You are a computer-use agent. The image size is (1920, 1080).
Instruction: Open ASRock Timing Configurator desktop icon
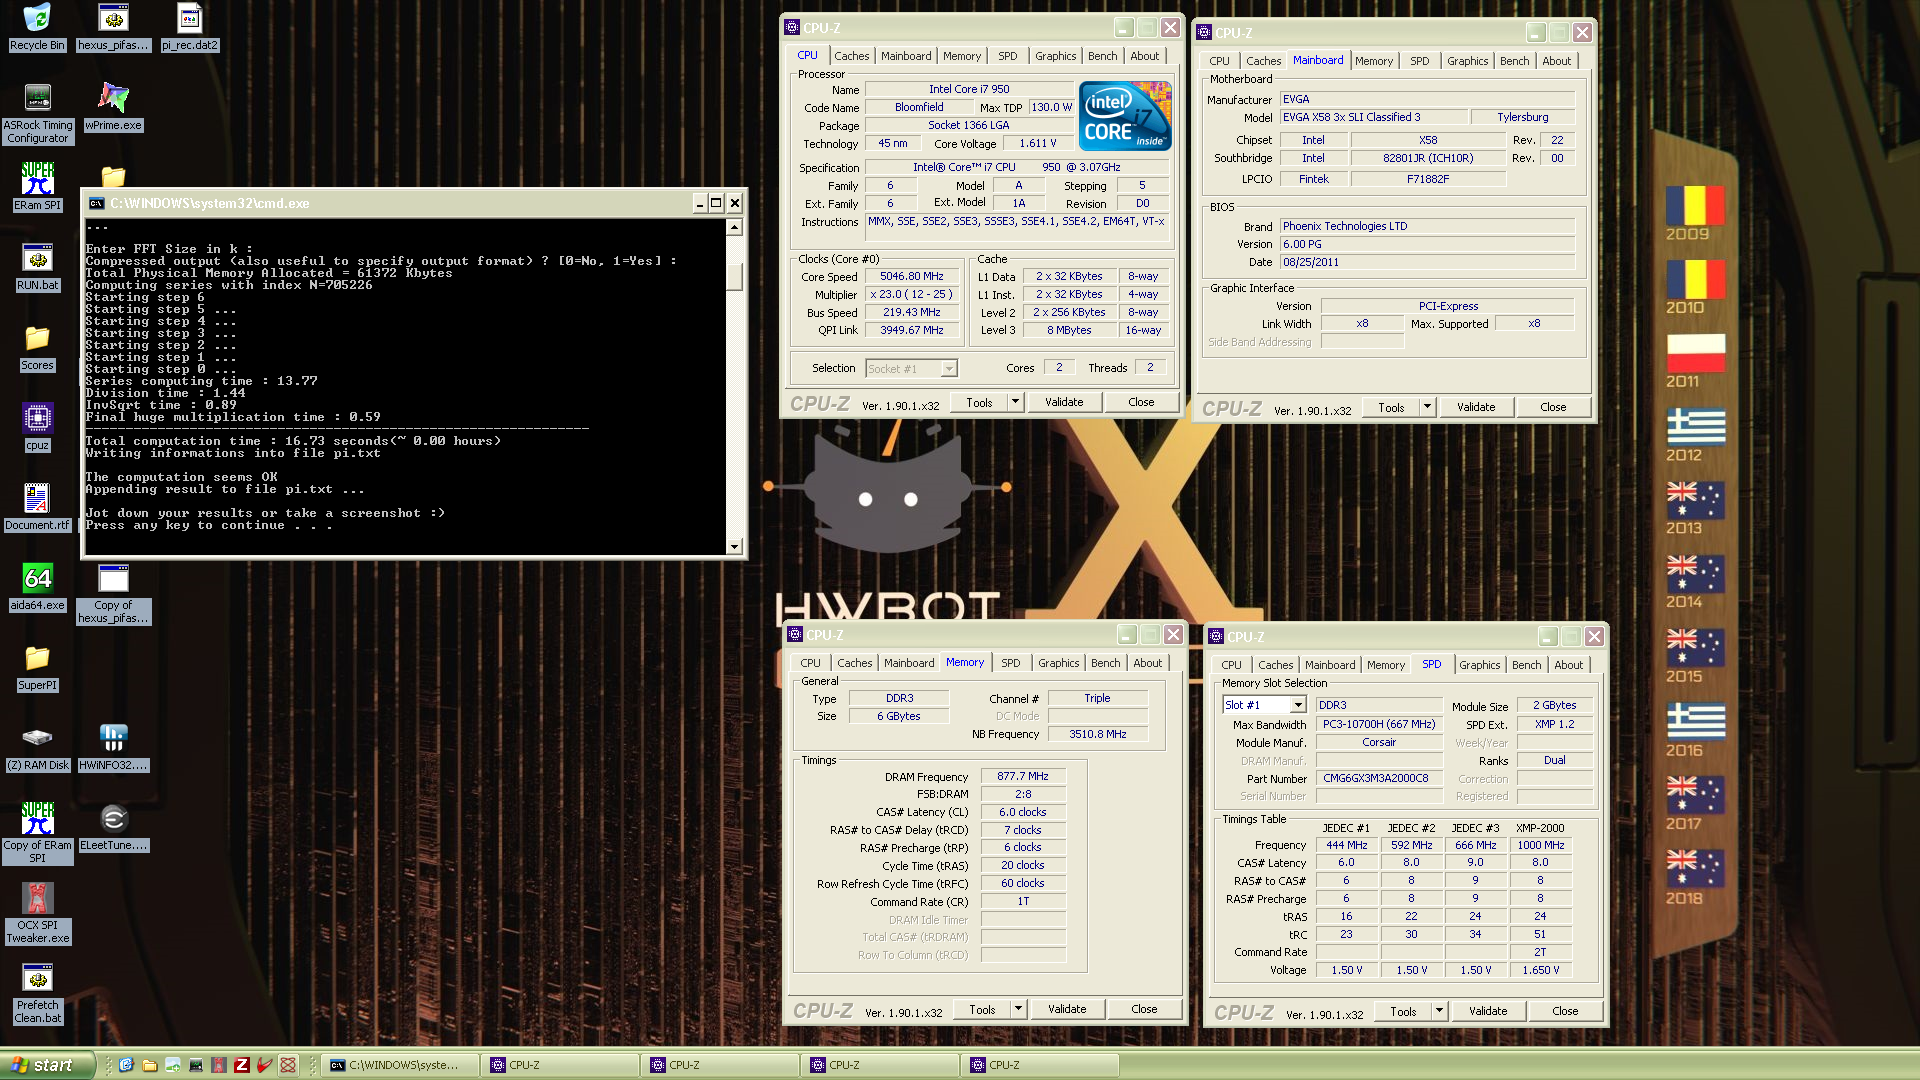[37, 113]
